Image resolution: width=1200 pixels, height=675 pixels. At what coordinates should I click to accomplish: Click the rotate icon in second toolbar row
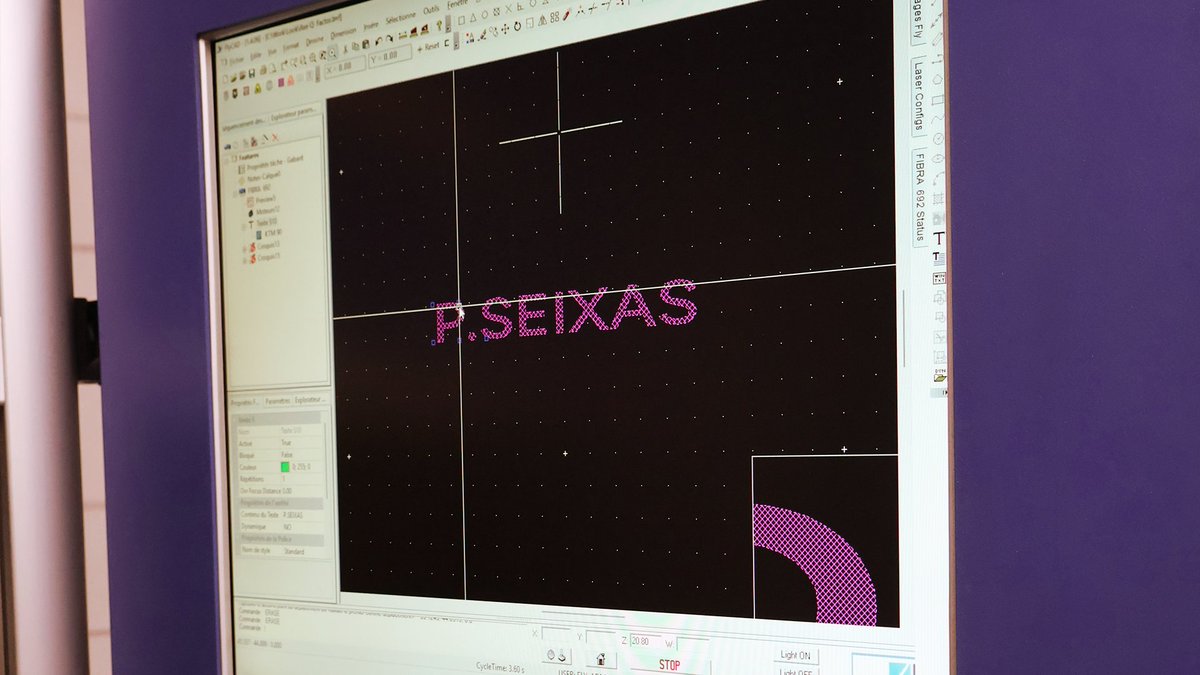[x=517, y=26]
